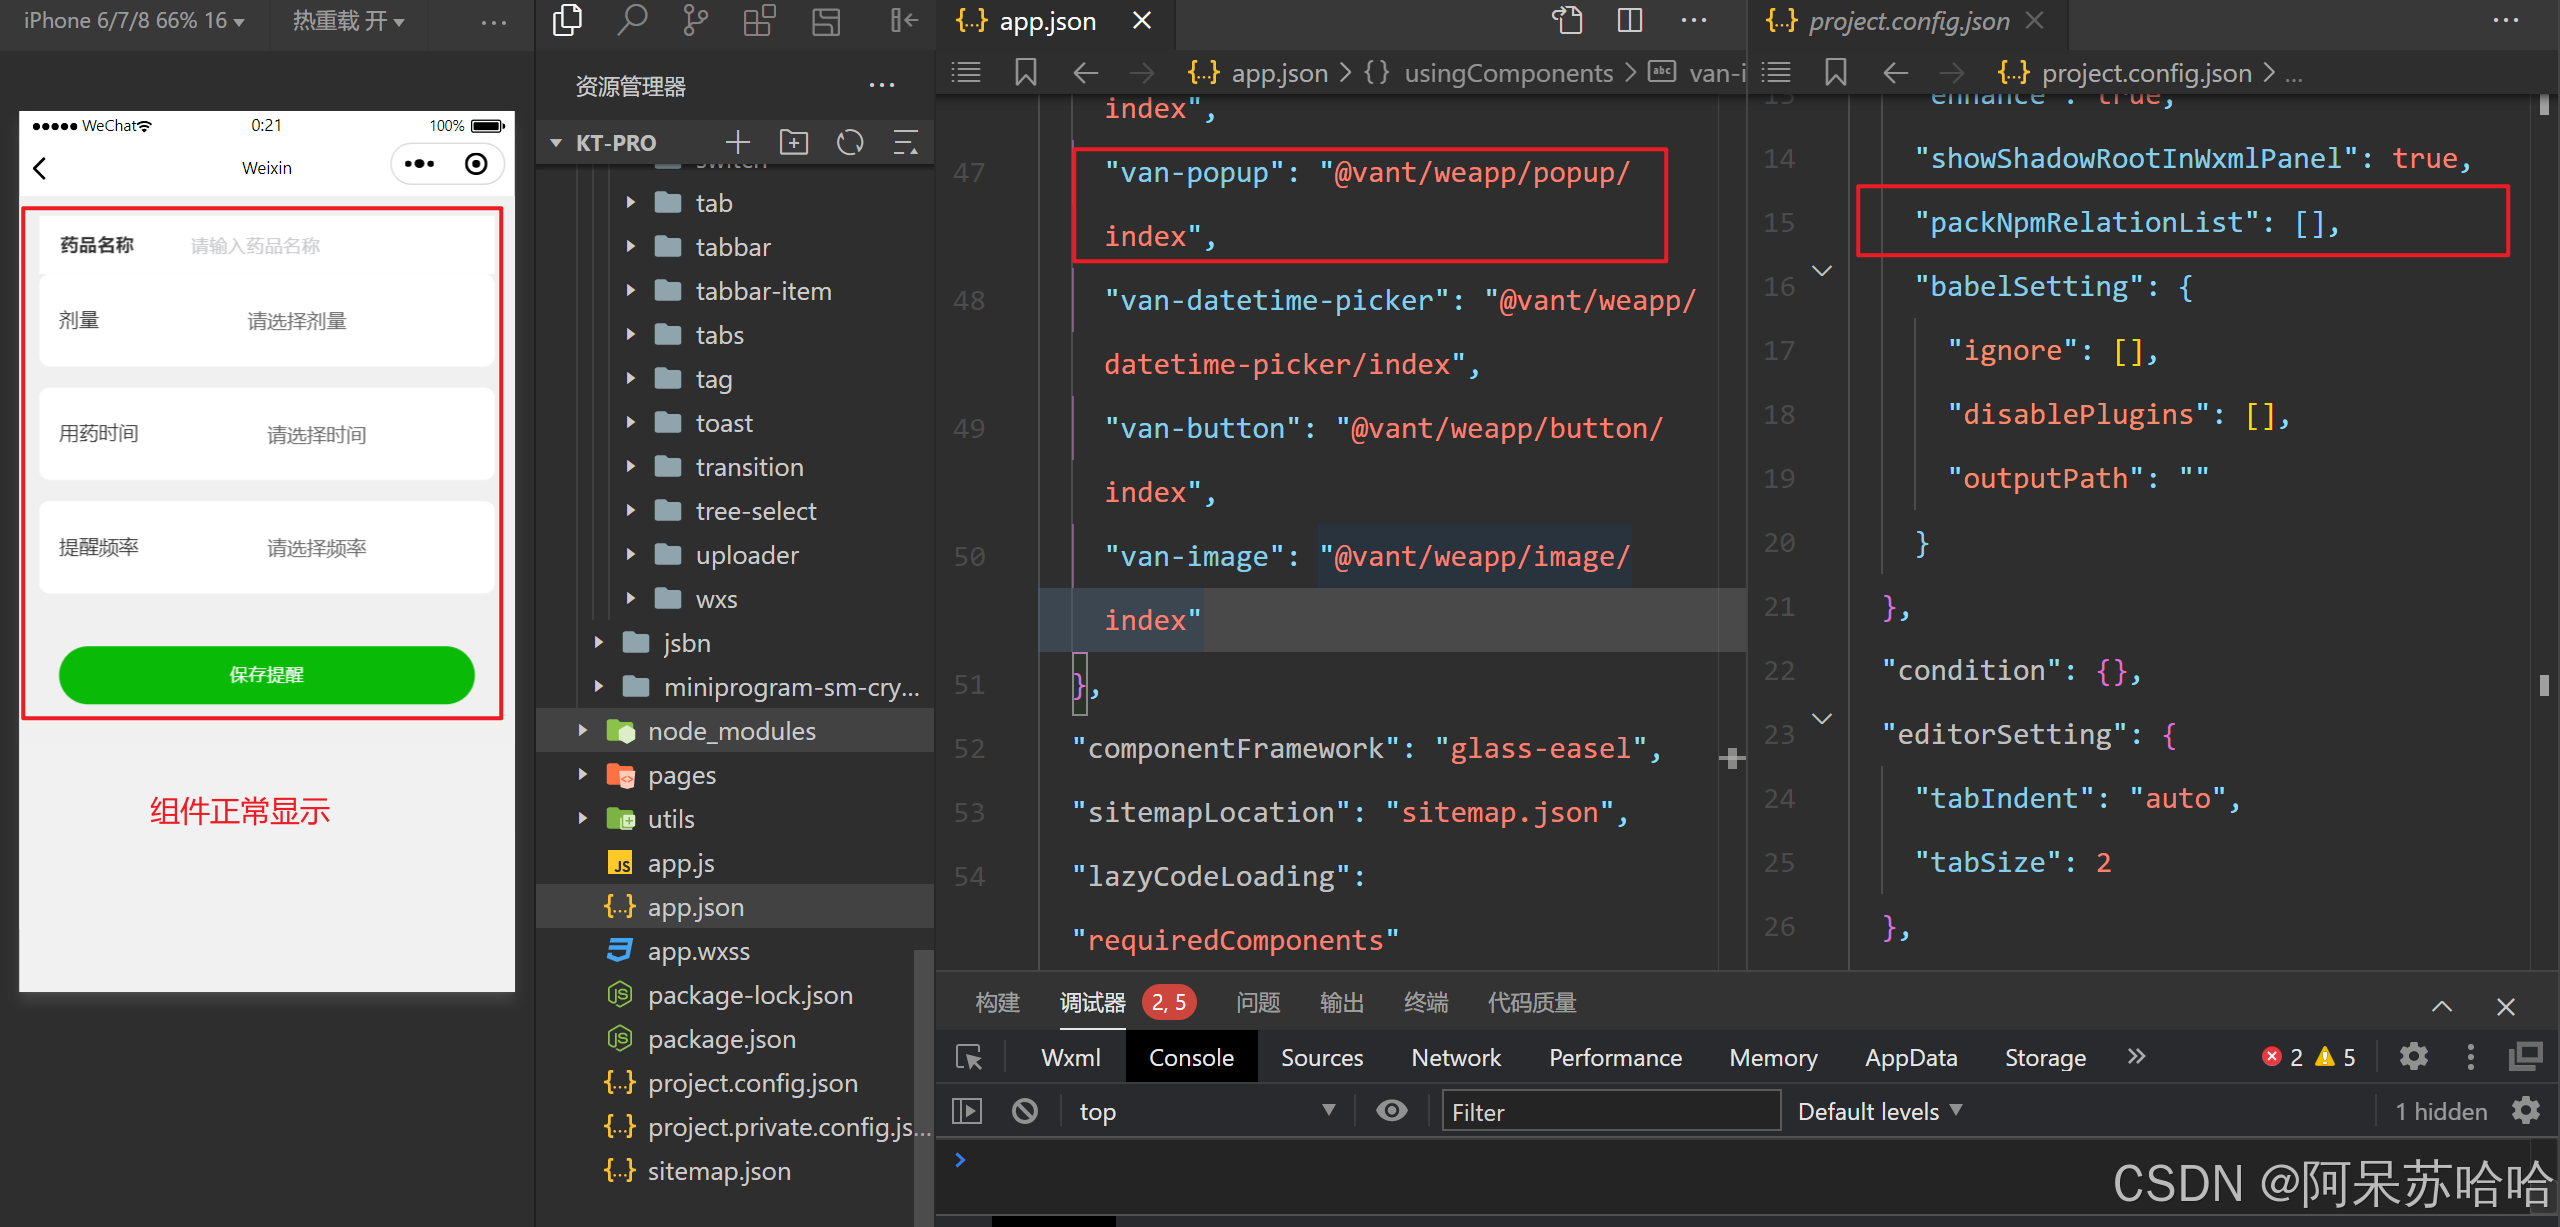
Task: Collapse the sidebar using the collapse panel icon
Action: (903, 20)
